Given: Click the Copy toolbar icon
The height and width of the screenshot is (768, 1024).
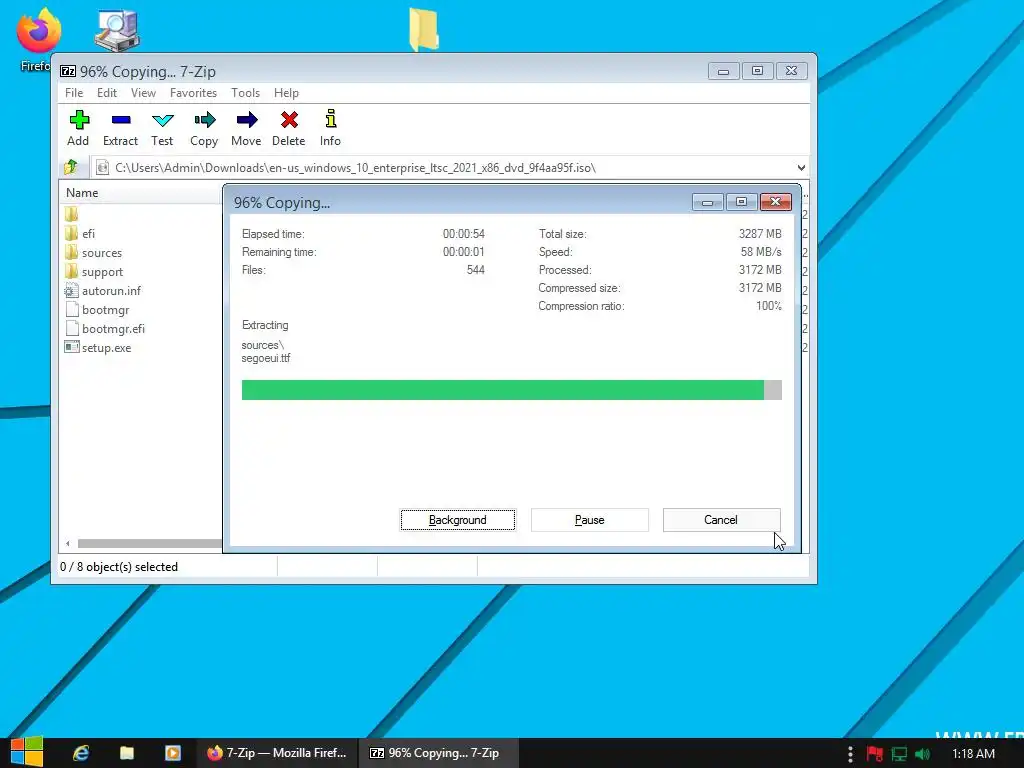Looking at the screenshot, I should tap(204, 128).
